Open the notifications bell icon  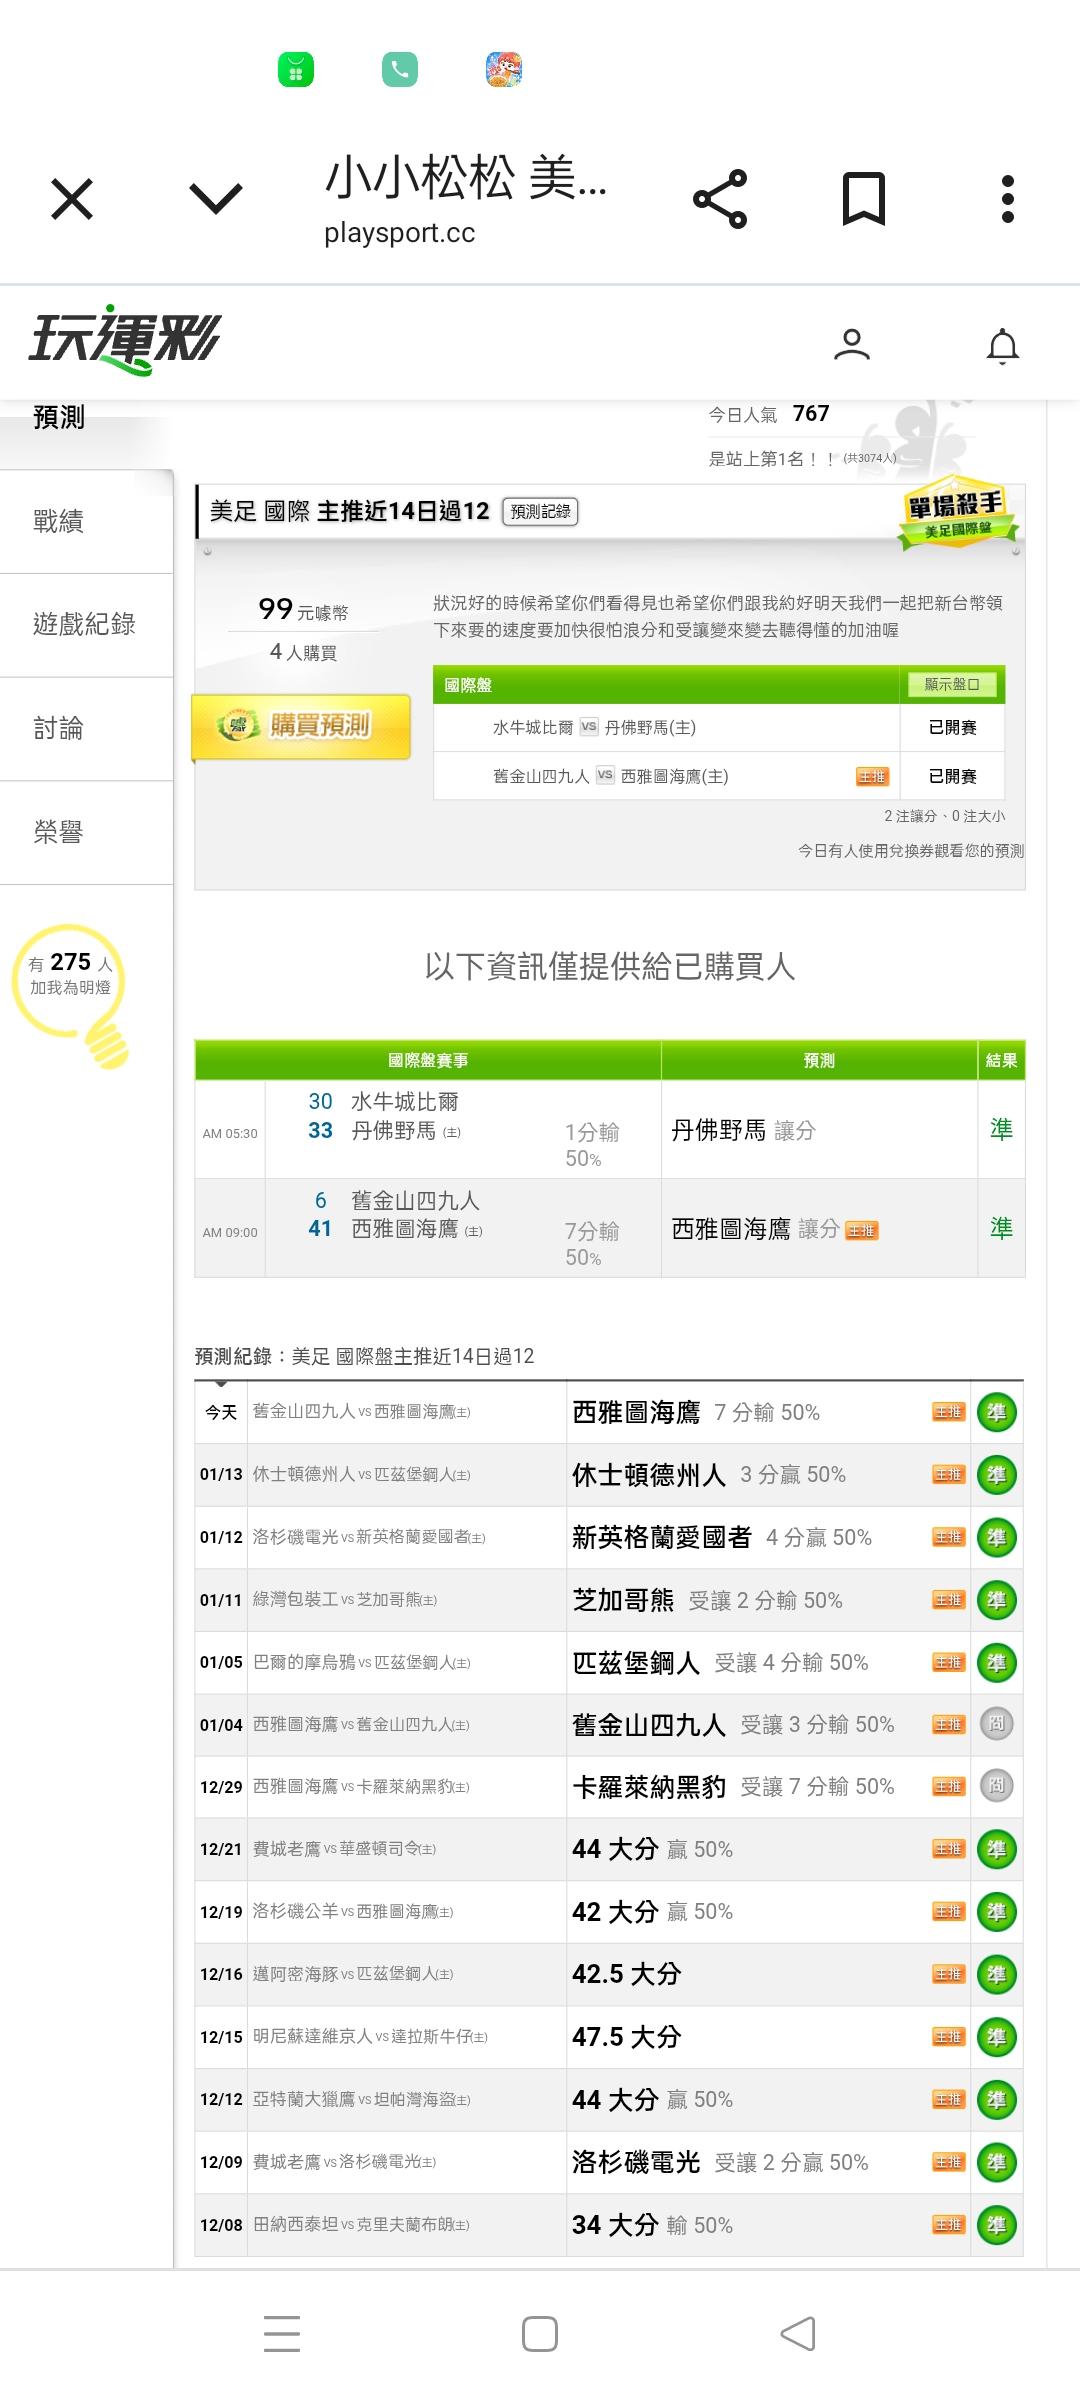point(1003,346)
